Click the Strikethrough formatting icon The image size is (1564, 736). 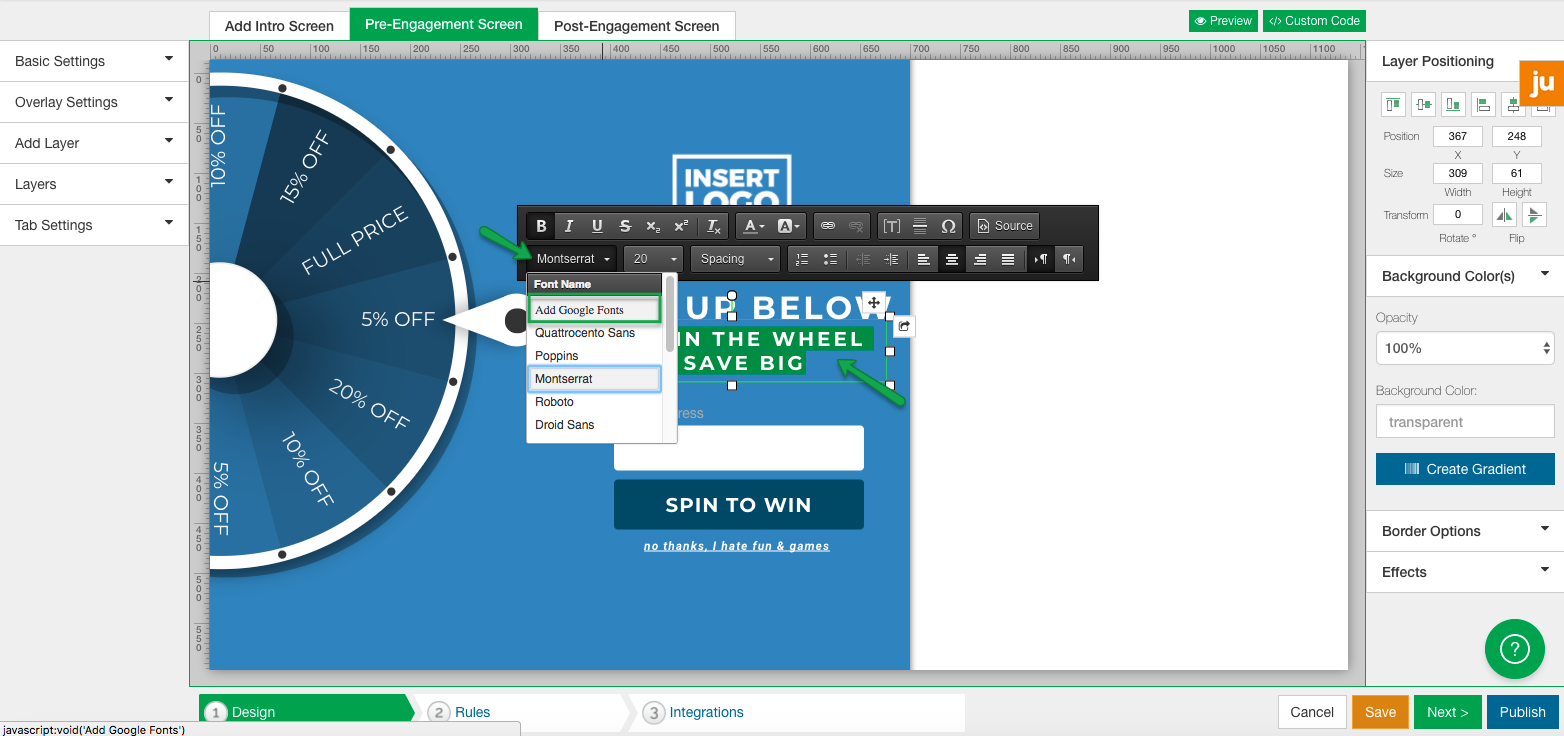(625, 226)
